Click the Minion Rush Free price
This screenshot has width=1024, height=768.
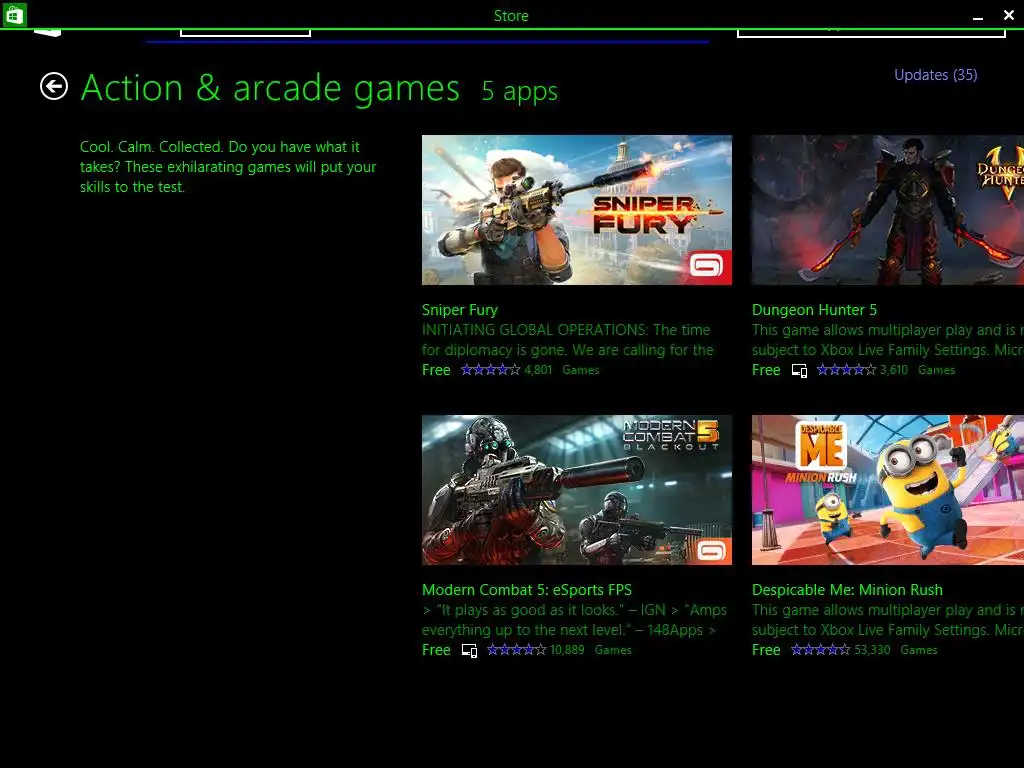pos(766,650)
